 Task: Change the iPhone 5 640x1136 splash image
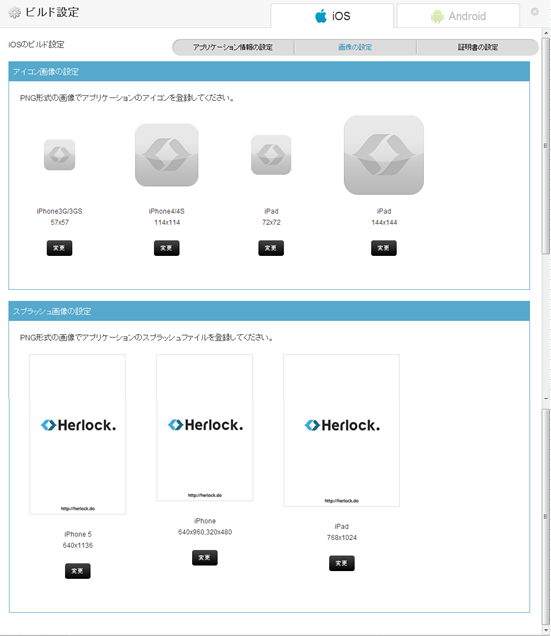coord(77,571)
